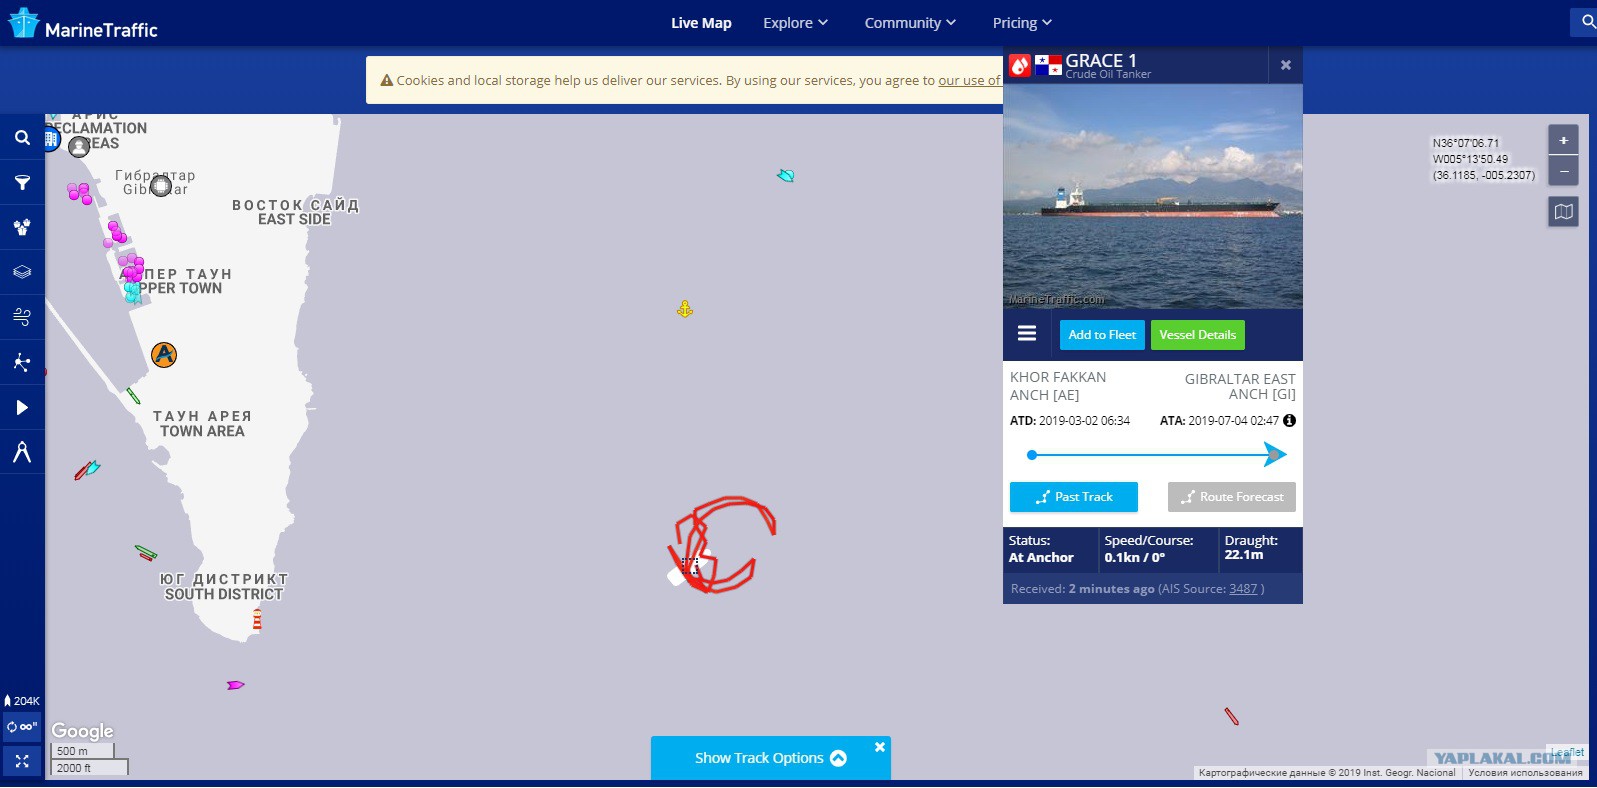Screen dimensions: 1597x788
Task: Select the red vessel in the bottom right of map
Action: [1232, 716]
